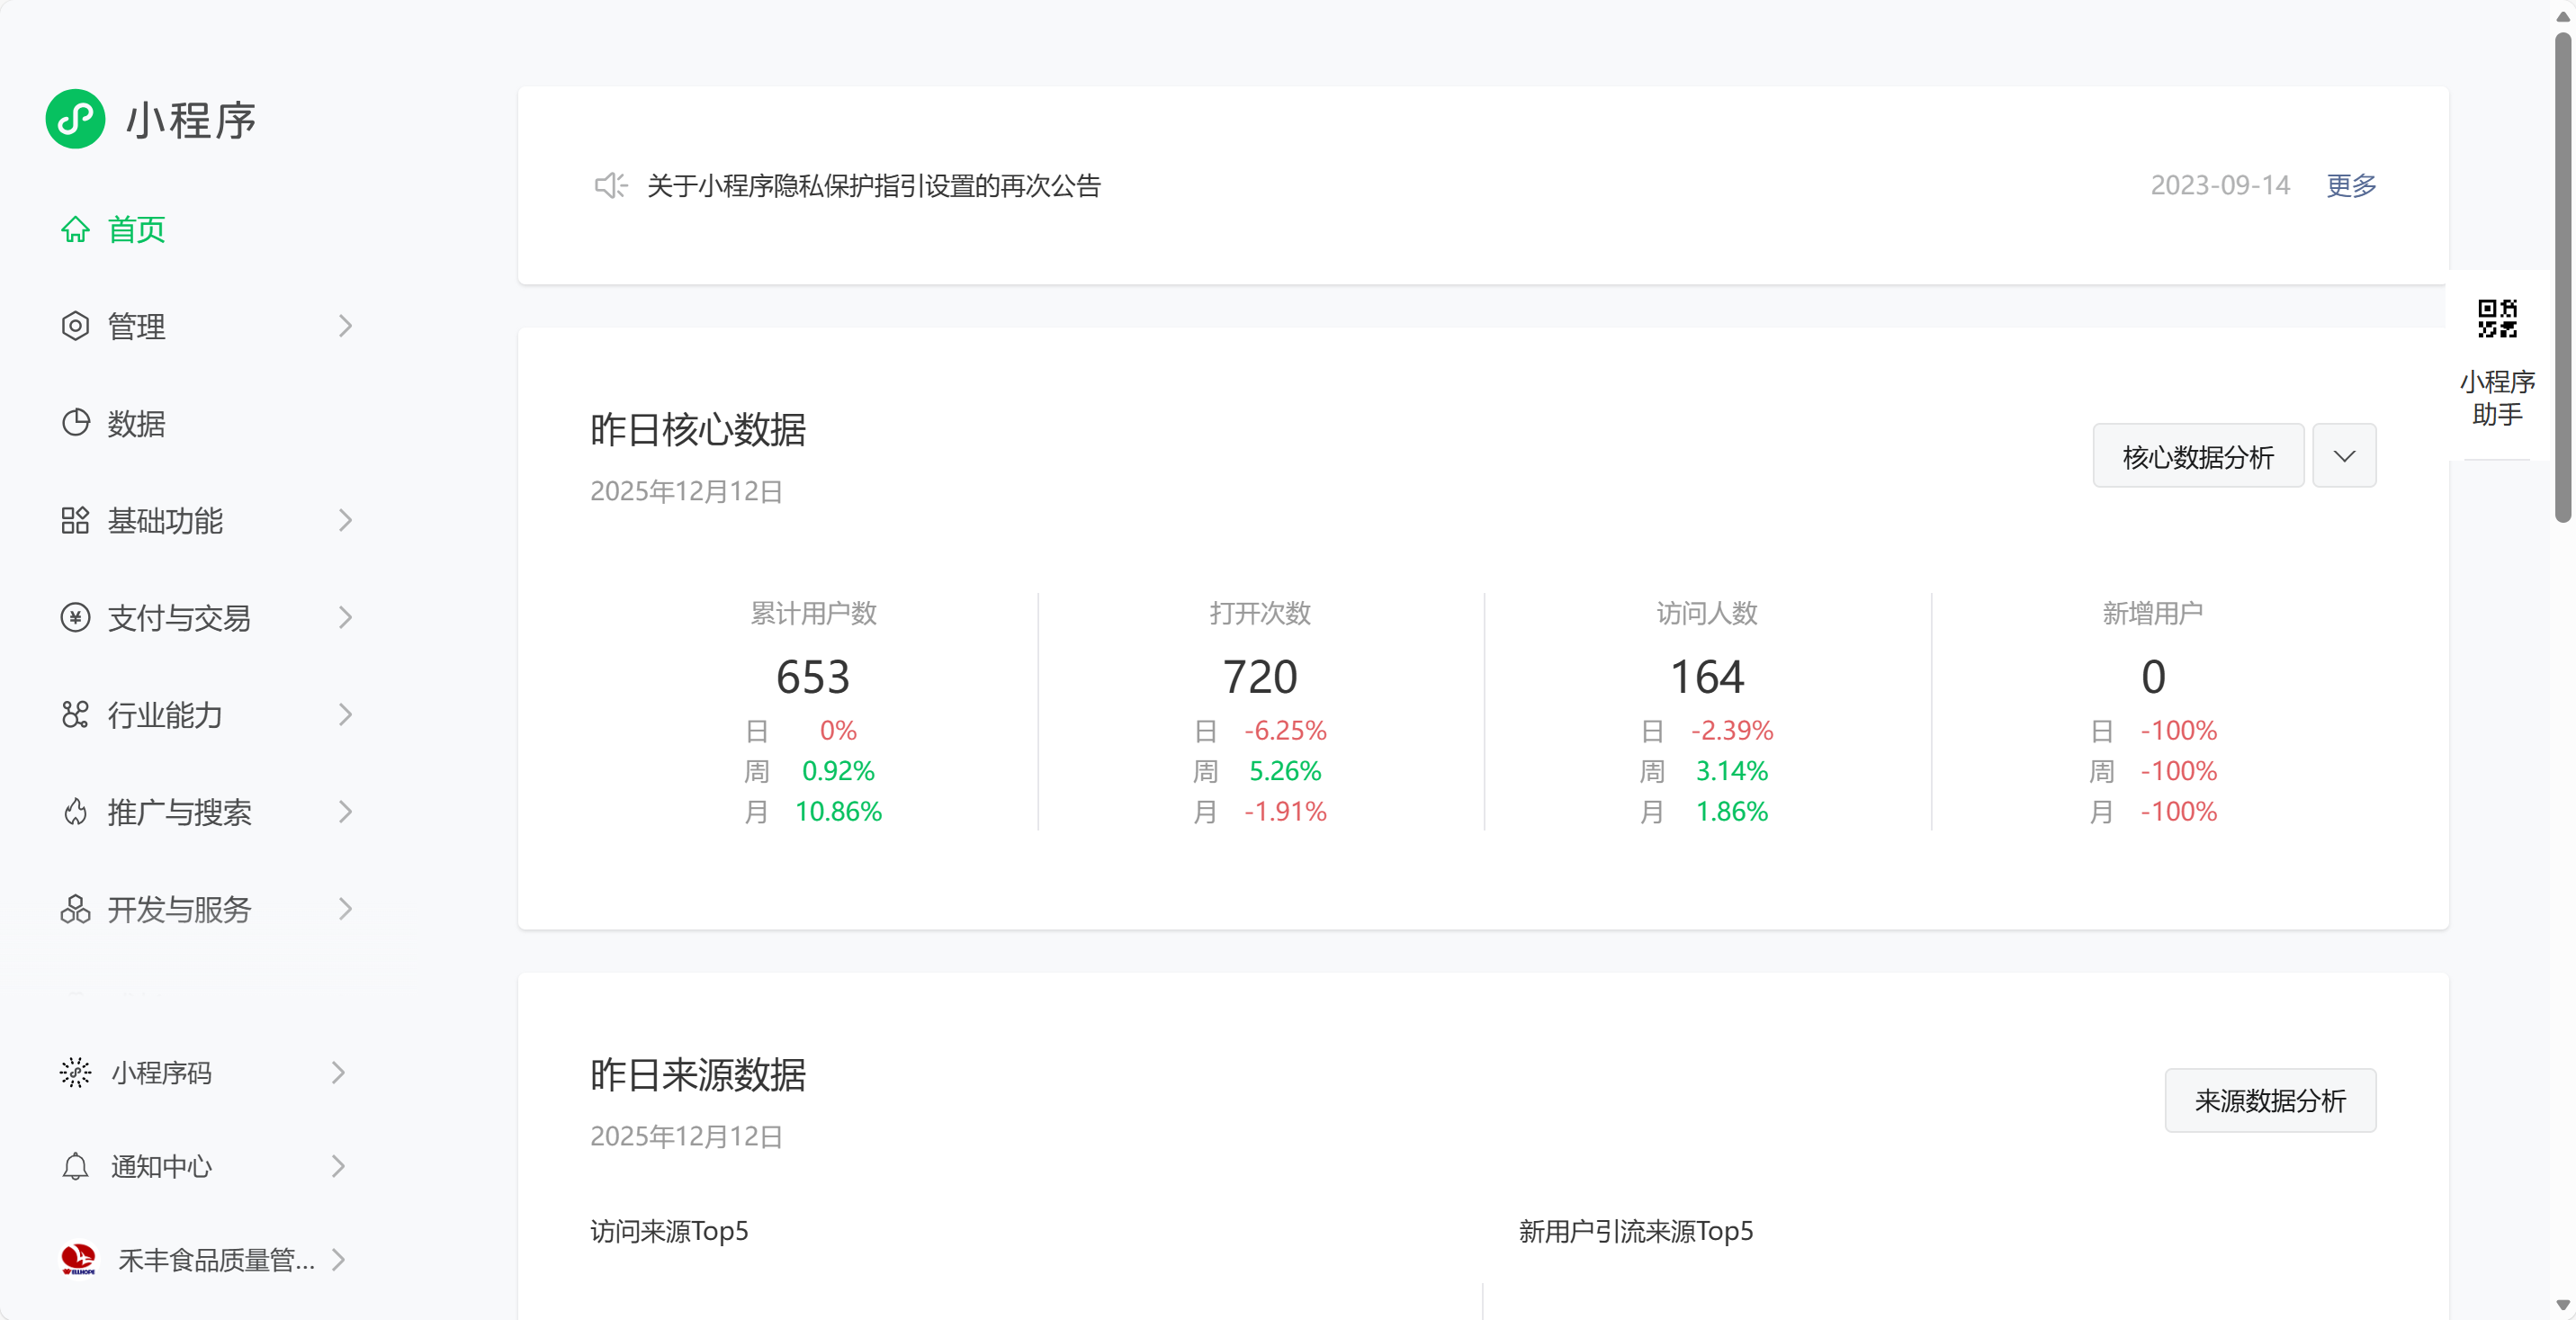Click the hexagon icon beside 管理
This screenshot has width=2576, height=1320.
coord(75,326)
